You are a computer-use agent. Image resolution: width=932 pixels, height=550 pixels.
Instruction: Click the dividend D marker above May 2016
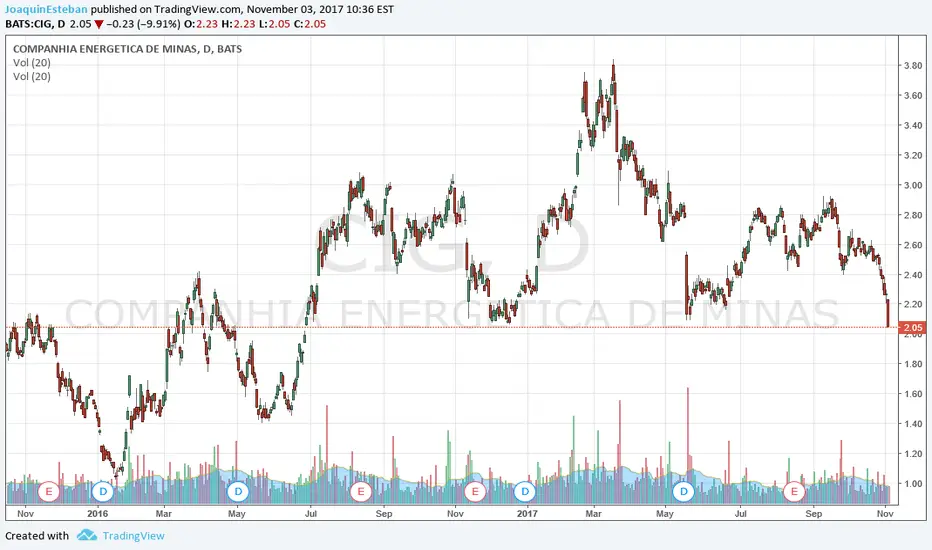(x=238, y=492)
